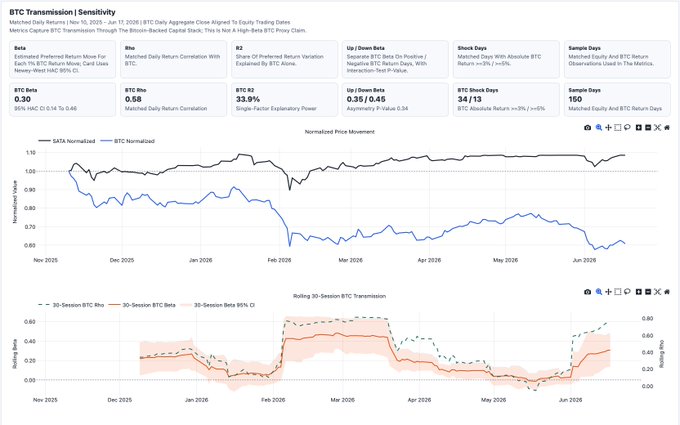Click the BTC Beta value 0.30
This screenshot has height=425, width=680.
click(x=23, y=99)
